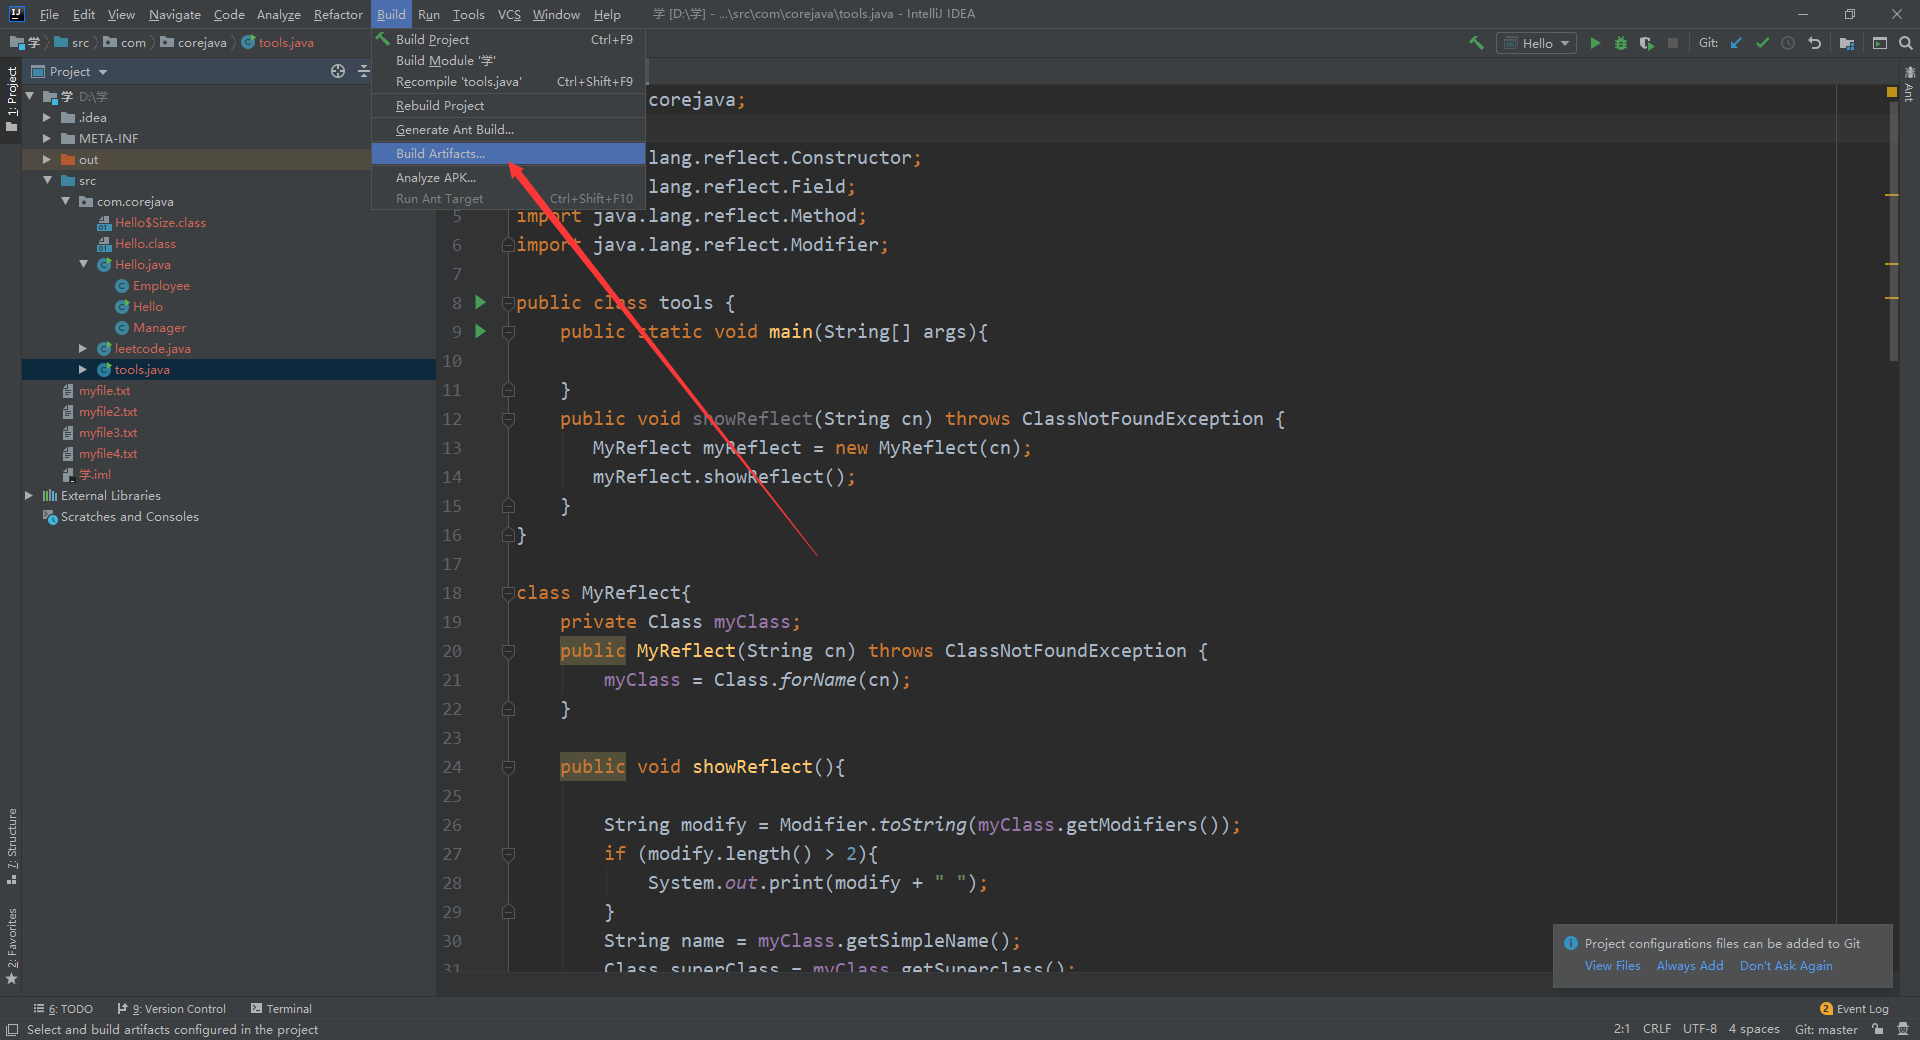
Task: Collapse the src folder
Action: [47, 180]
